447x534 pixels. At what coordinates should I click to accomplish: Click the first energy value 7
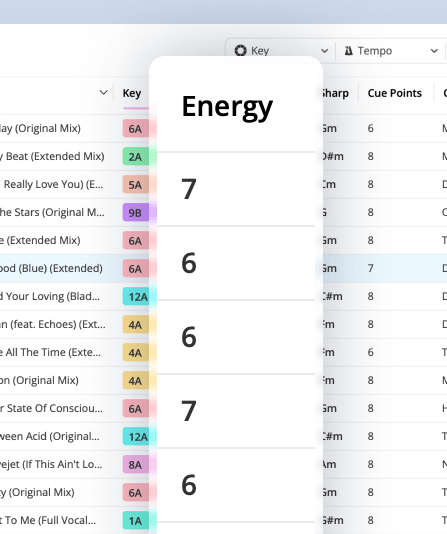[189, 189]
